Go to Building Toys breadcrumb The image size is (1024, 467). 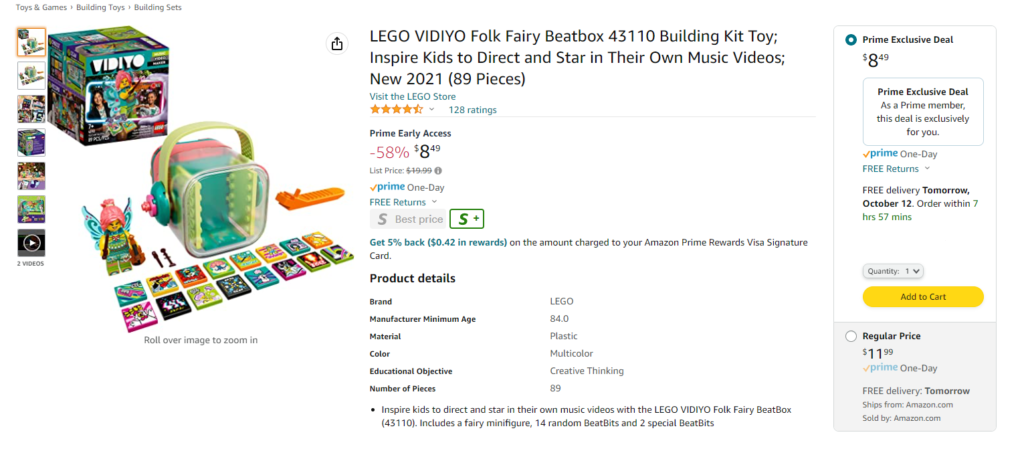click(x=101, y=8)
